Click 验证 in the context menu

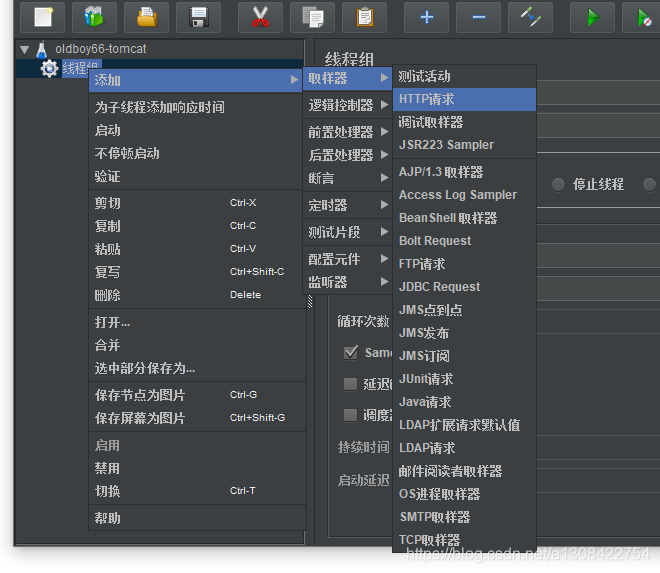(x=197, y=176)
